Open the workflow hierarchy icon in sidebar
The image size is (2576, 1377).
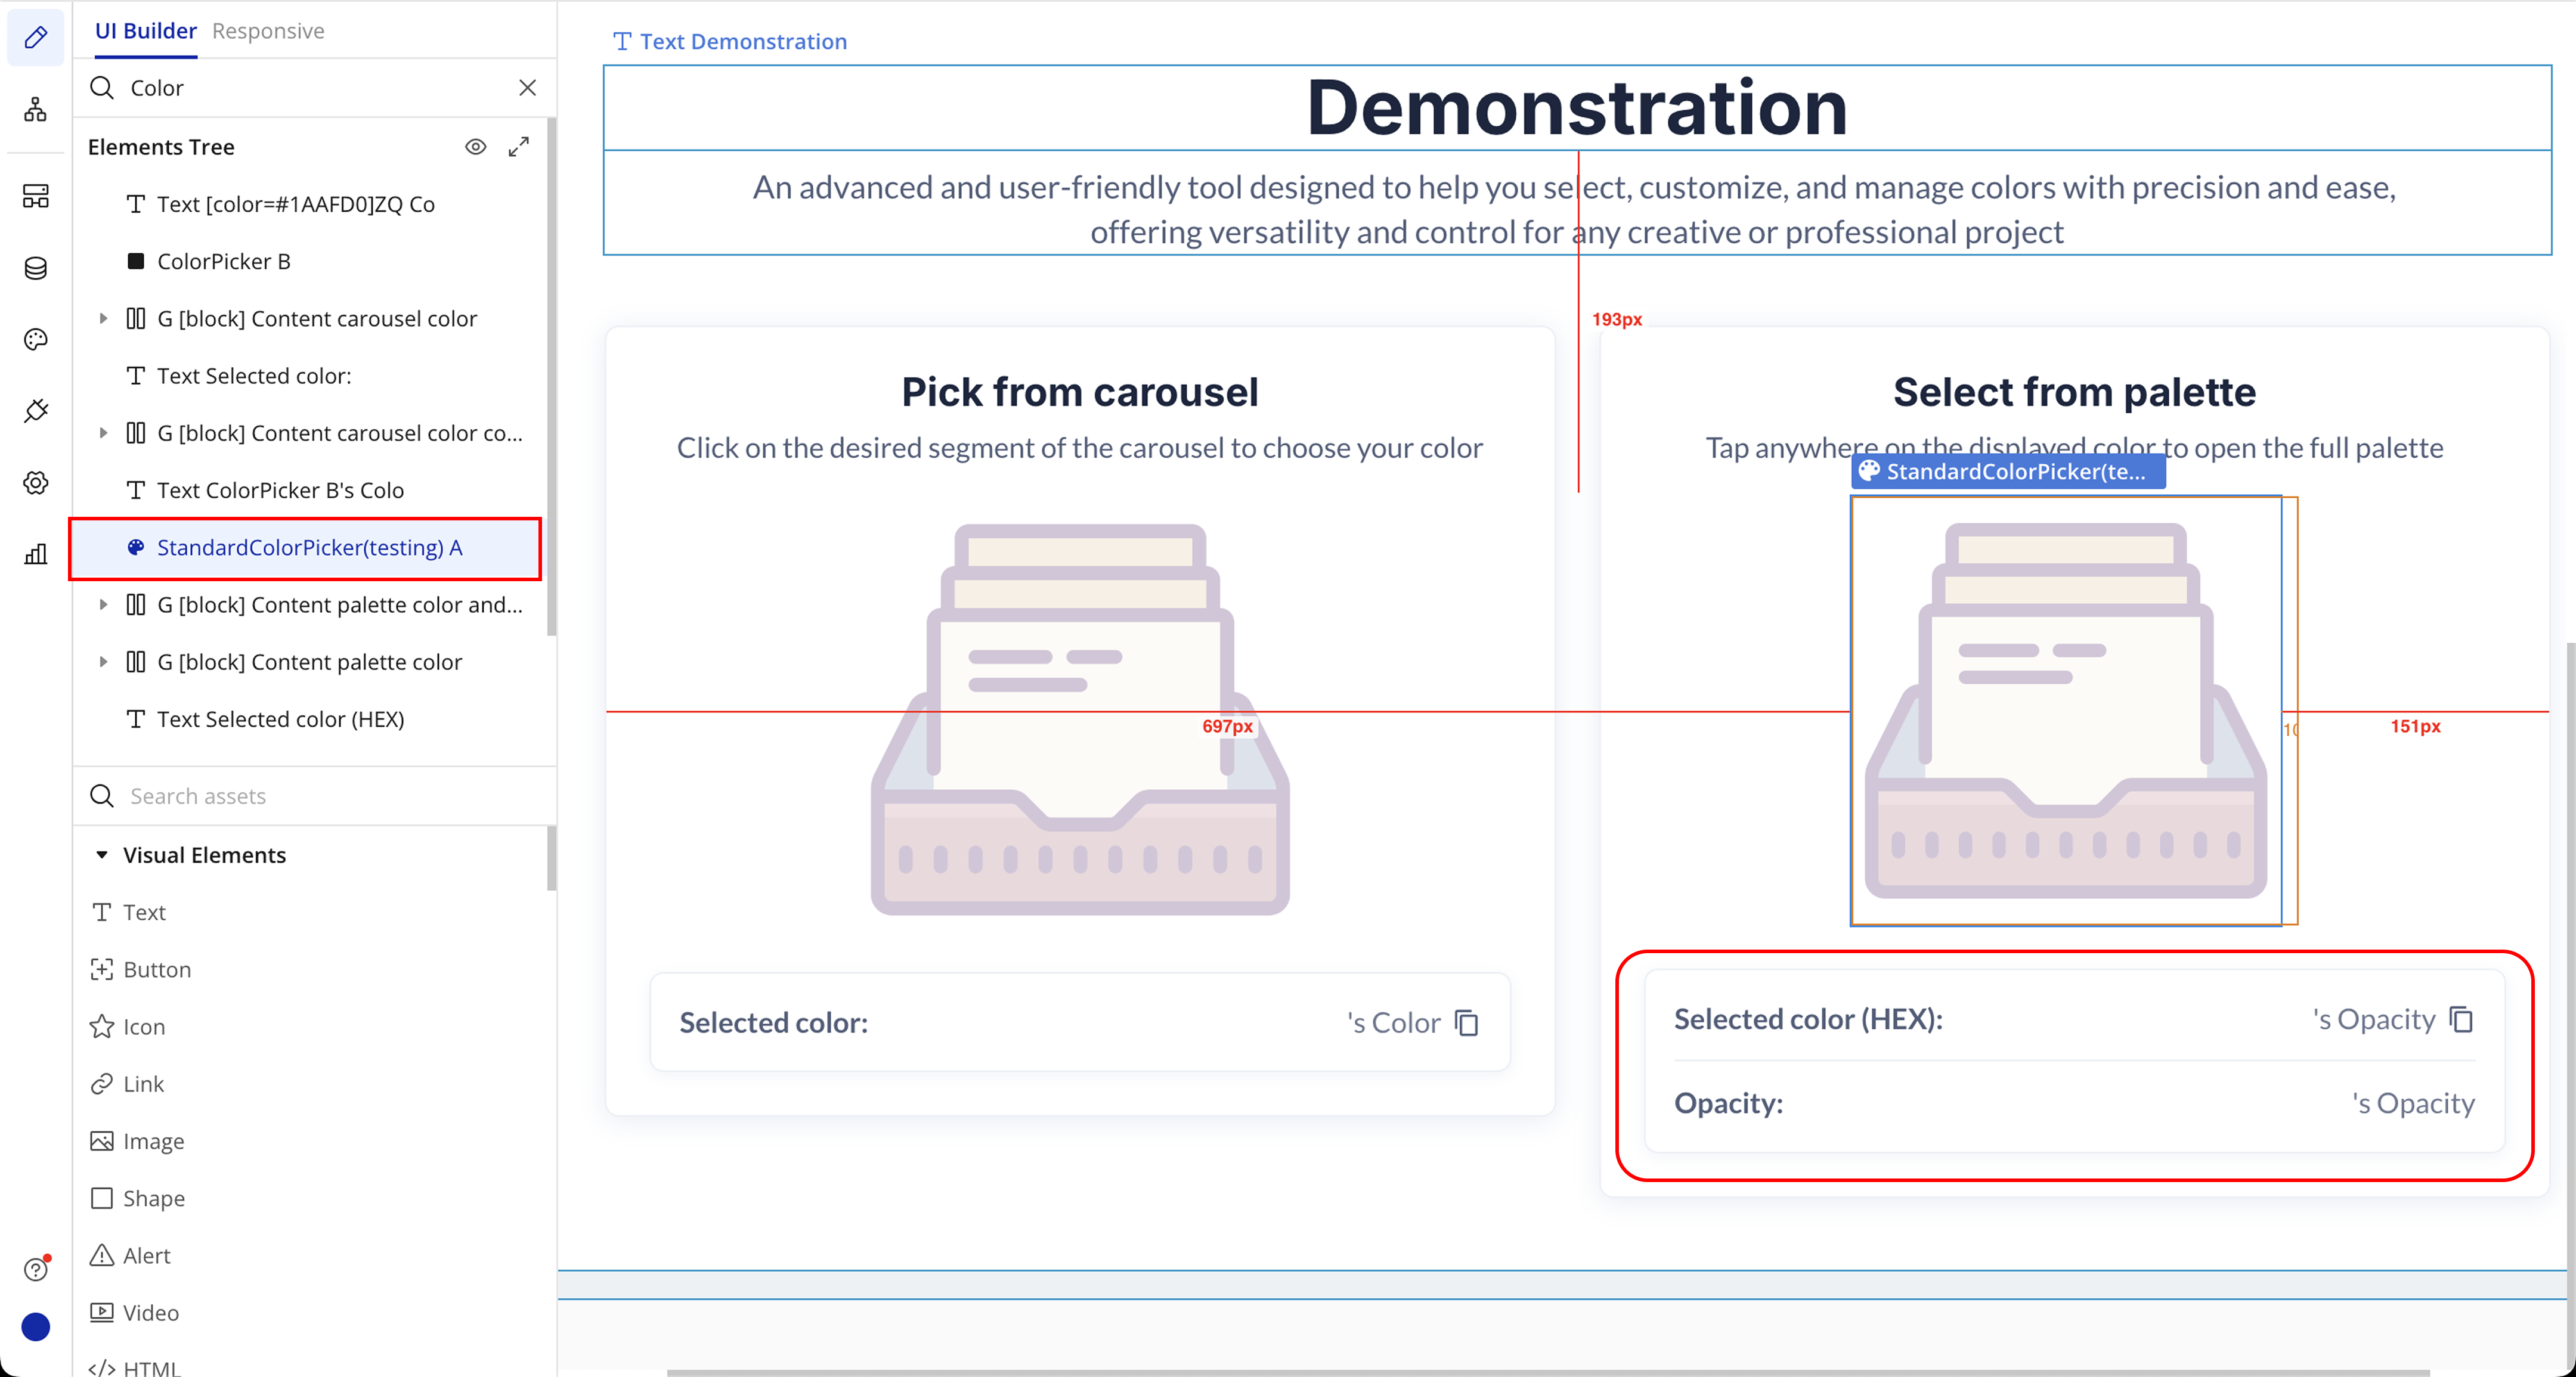(x=36, y=110)
